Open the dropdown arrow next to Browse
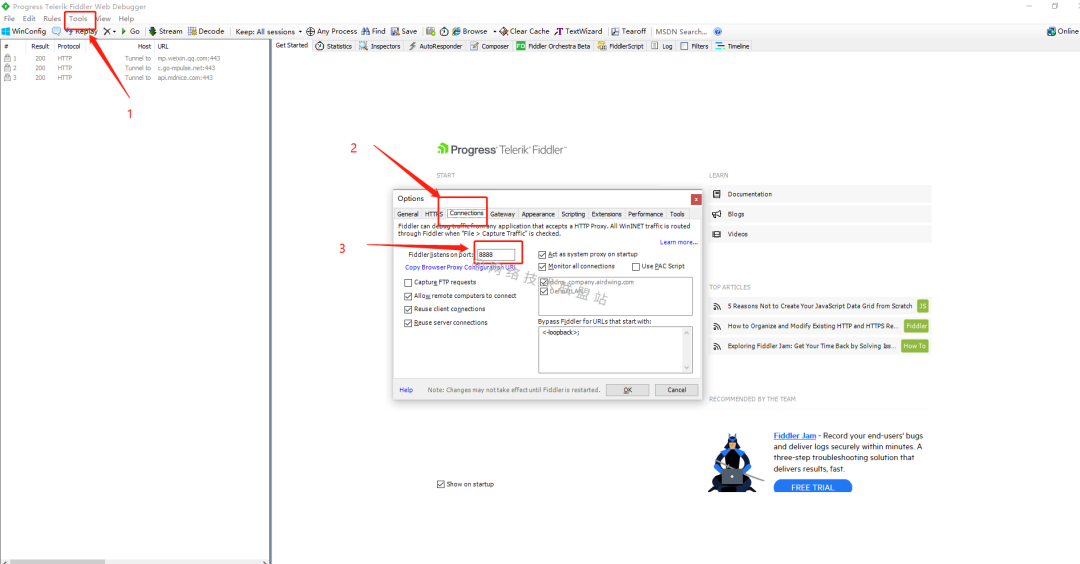Screen dimensions: 1080x564 tap(495, 32)
